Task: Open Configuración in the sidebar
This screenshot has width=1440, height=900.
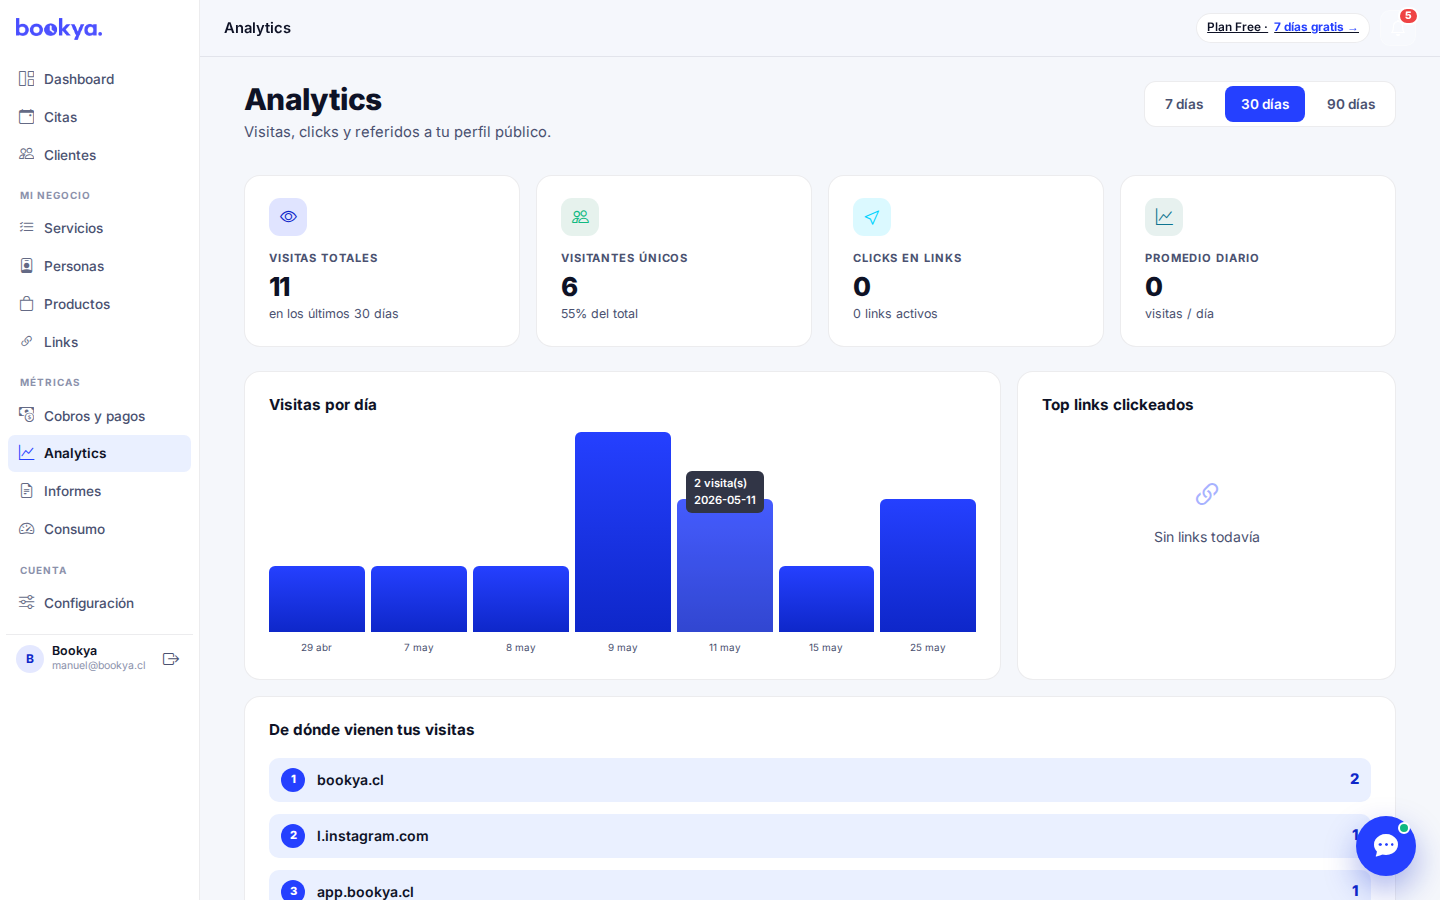Action: coord(99,603)
